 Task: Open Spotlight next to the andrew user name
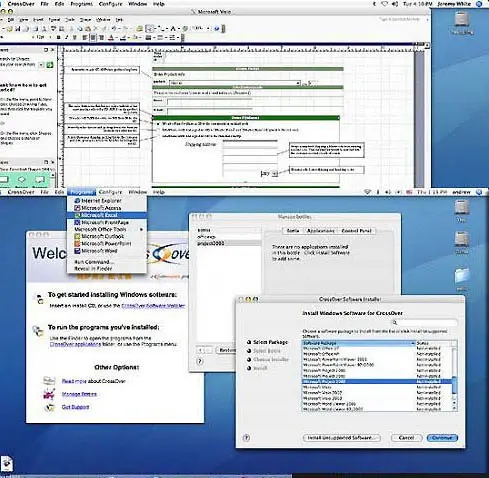pos(479,192)
